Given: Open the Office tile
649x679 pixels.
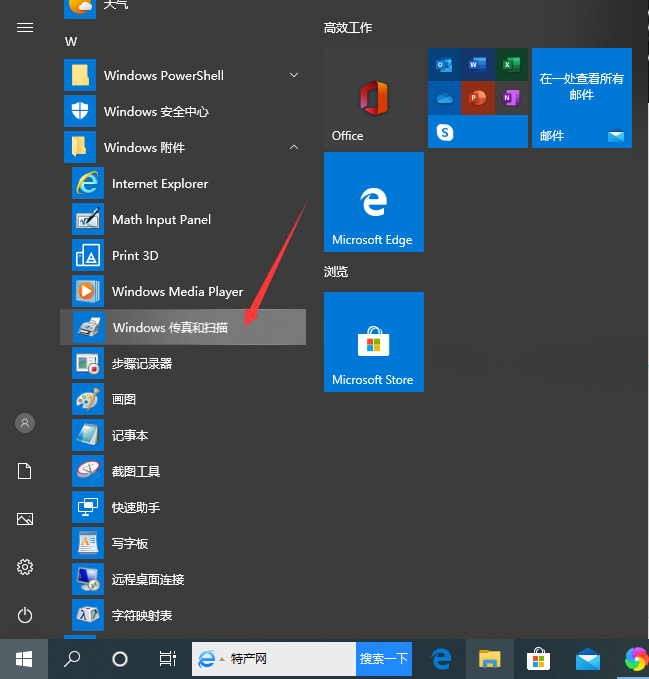Looking at the screenshot, I should pyautogui.click(x=374, y=98).
